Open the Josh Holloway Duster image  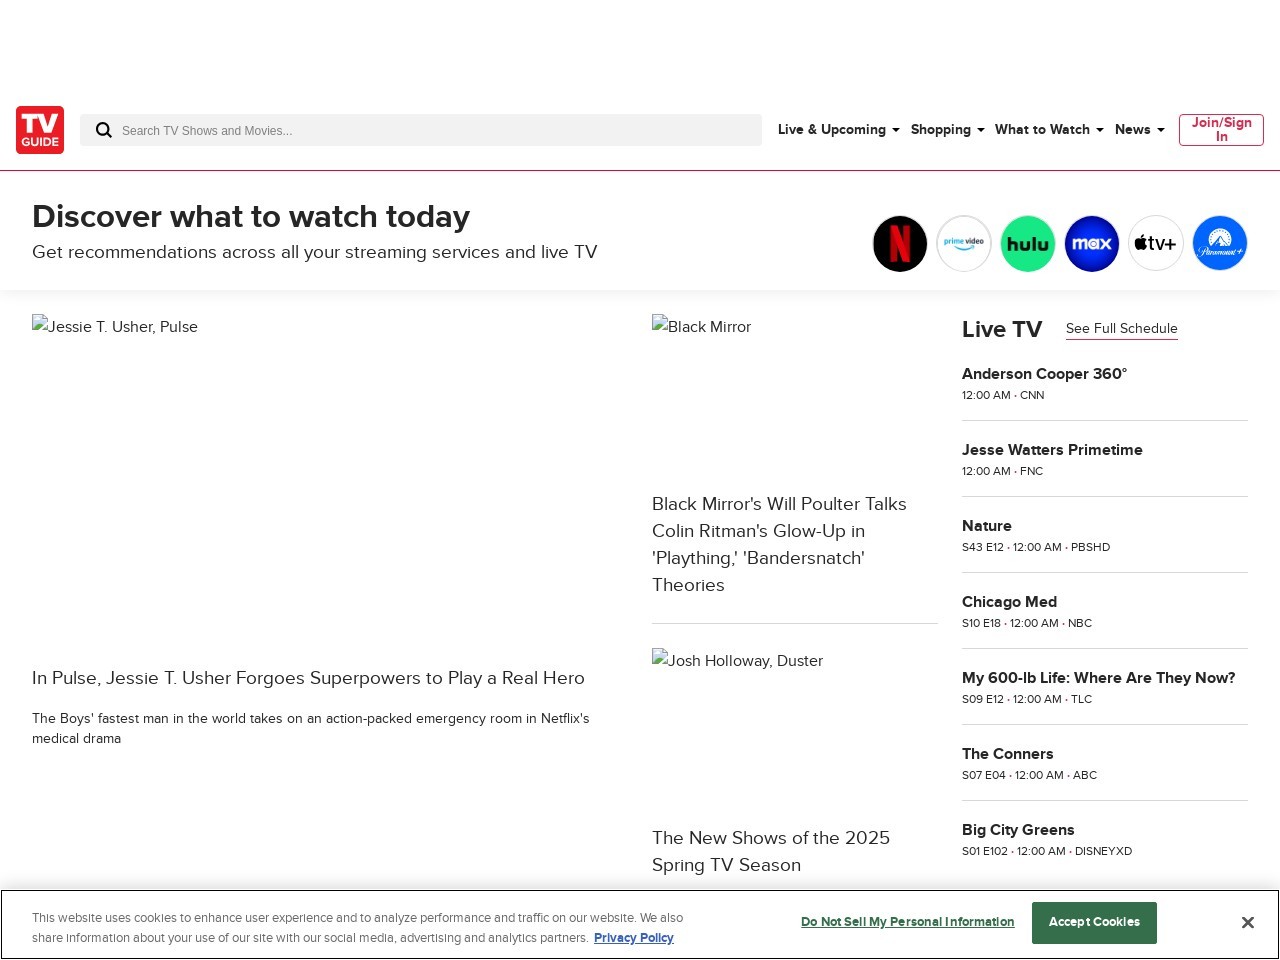[x=795, y=728]
